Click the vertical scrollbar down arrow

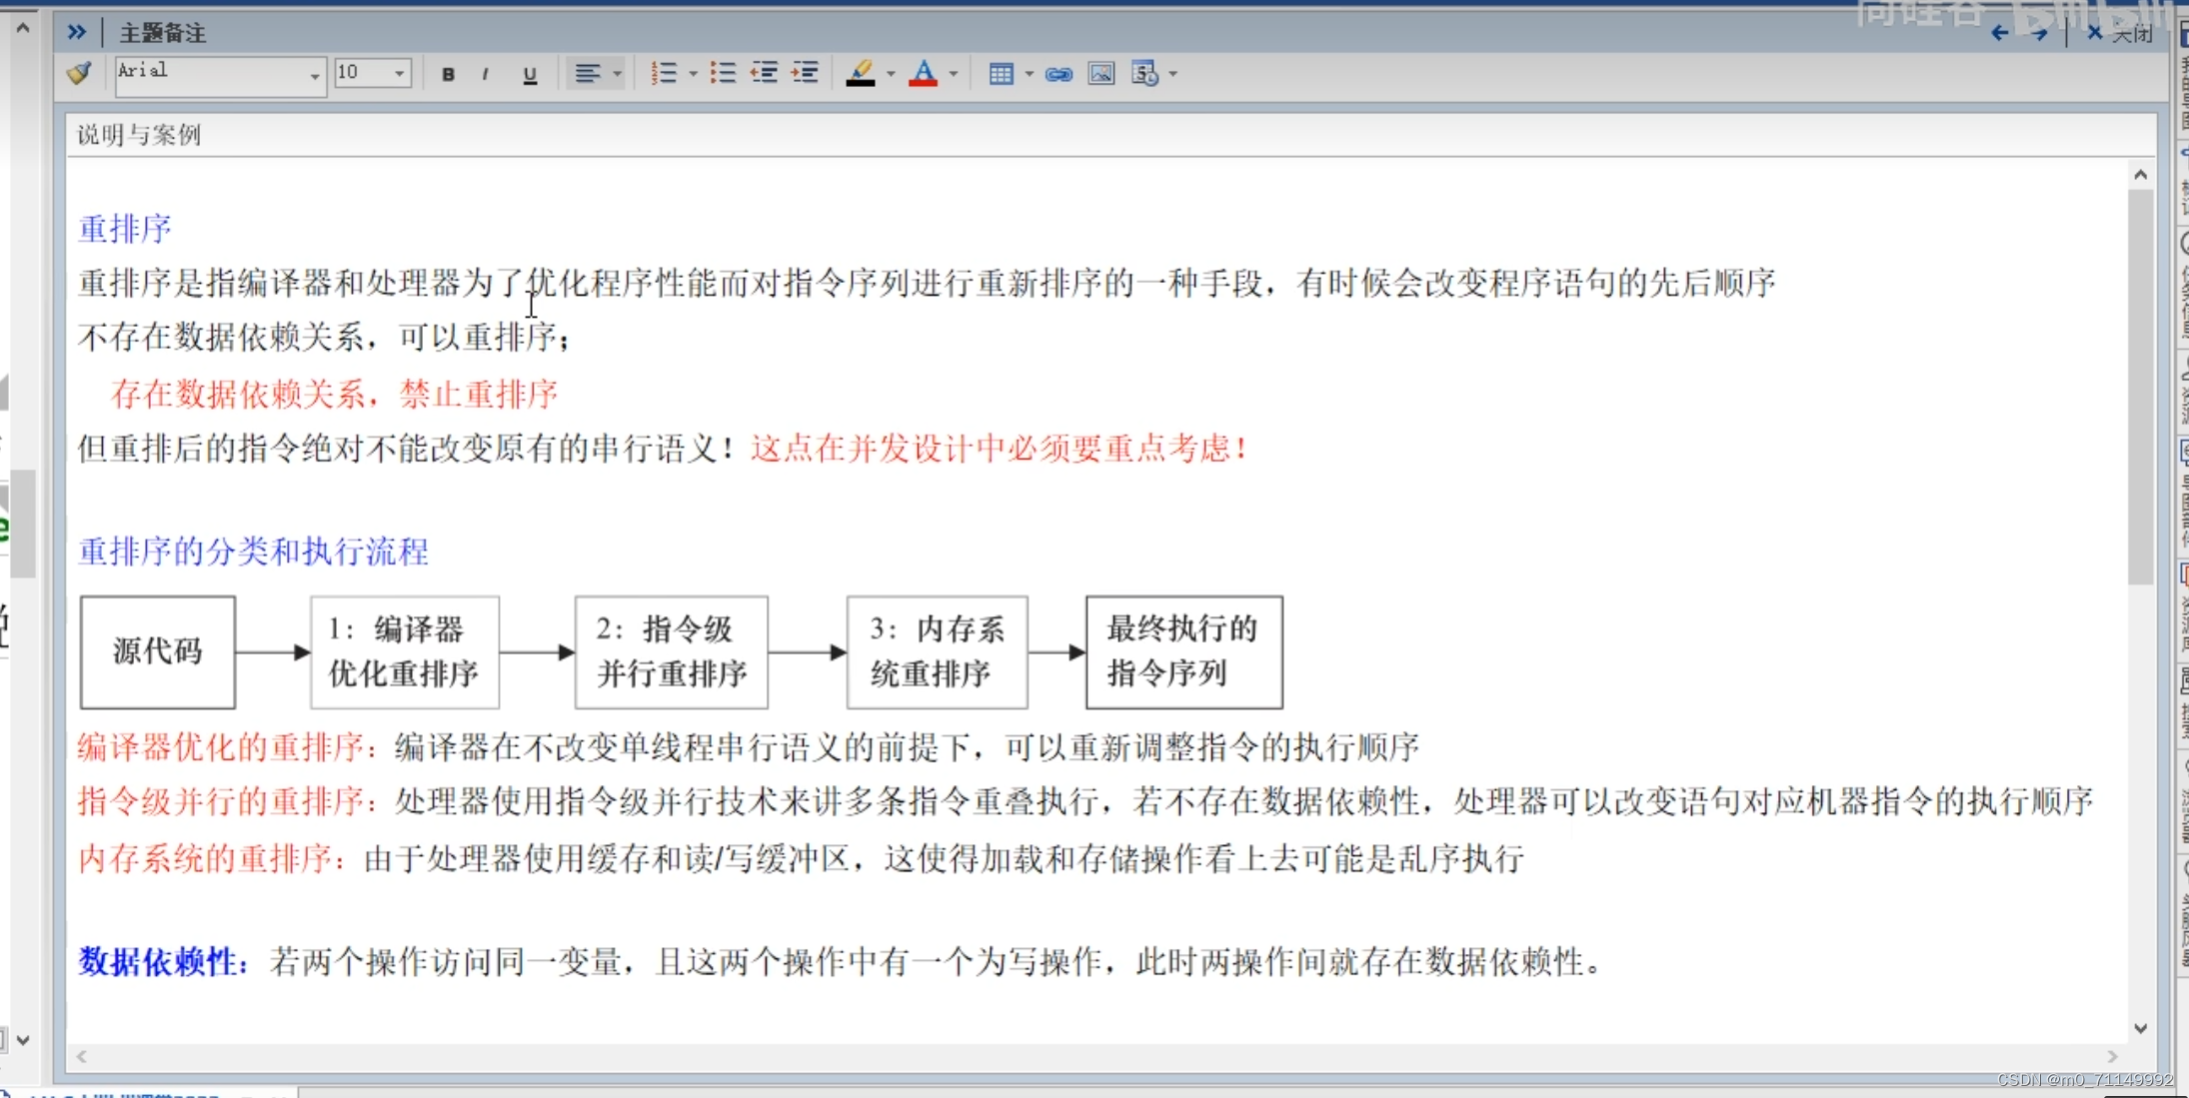[2140, 1028]
